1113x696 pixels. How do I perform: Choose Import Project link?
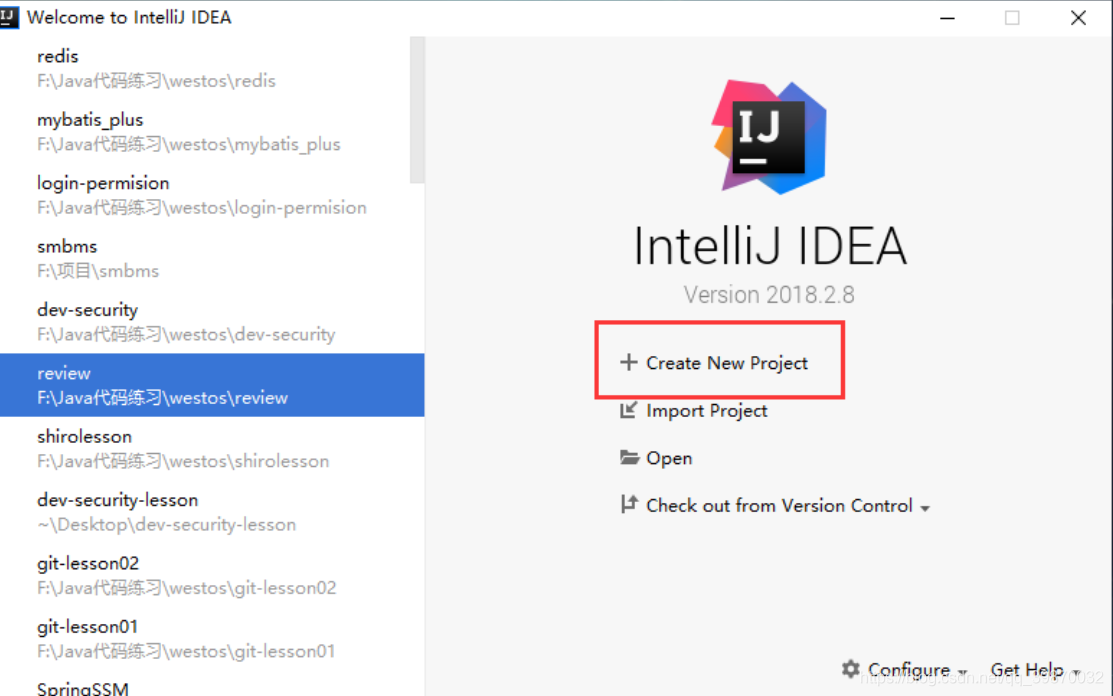[706, 410]
